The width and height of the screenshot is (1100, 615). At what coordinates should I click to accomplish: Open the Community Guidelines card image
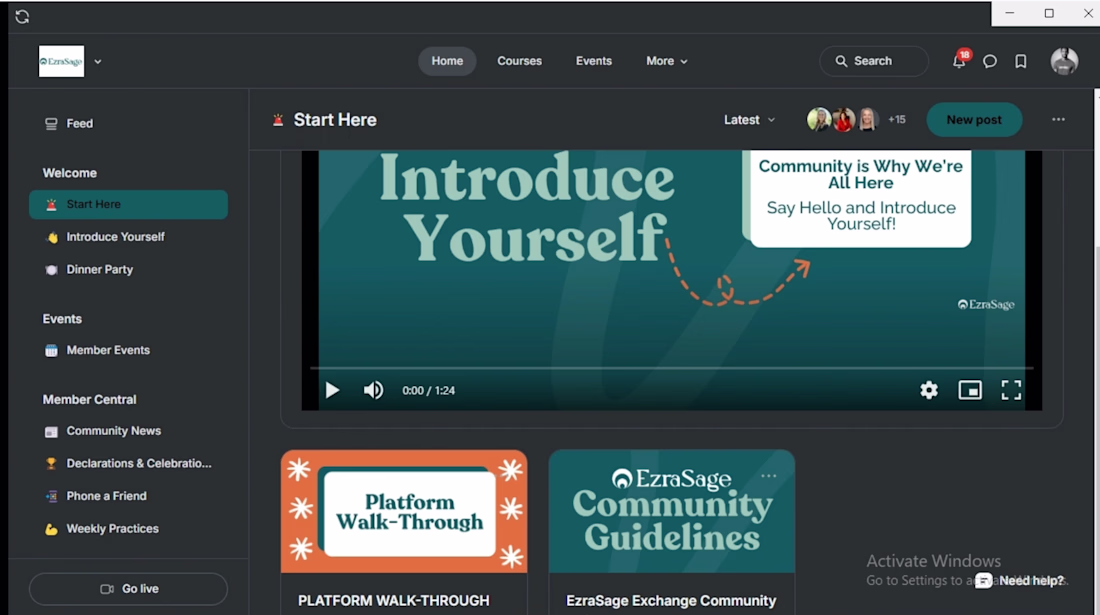tap(672, 511)
